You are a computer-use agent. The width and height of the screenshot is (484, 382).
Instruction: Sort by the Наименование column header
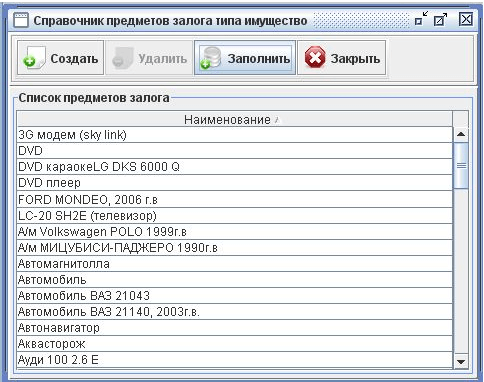(235, 119)
